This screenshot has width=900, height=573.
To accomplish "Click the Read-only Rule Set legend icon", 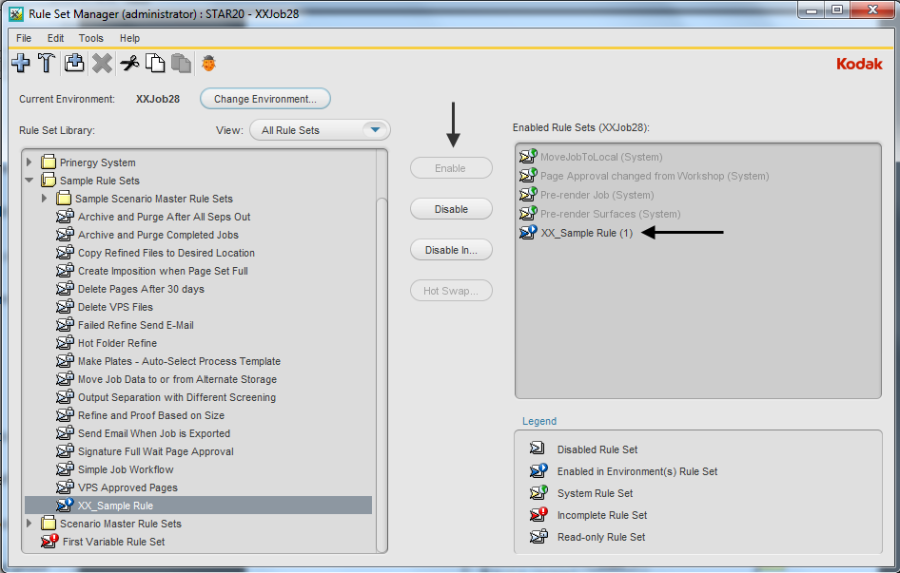I will [538, 536].
